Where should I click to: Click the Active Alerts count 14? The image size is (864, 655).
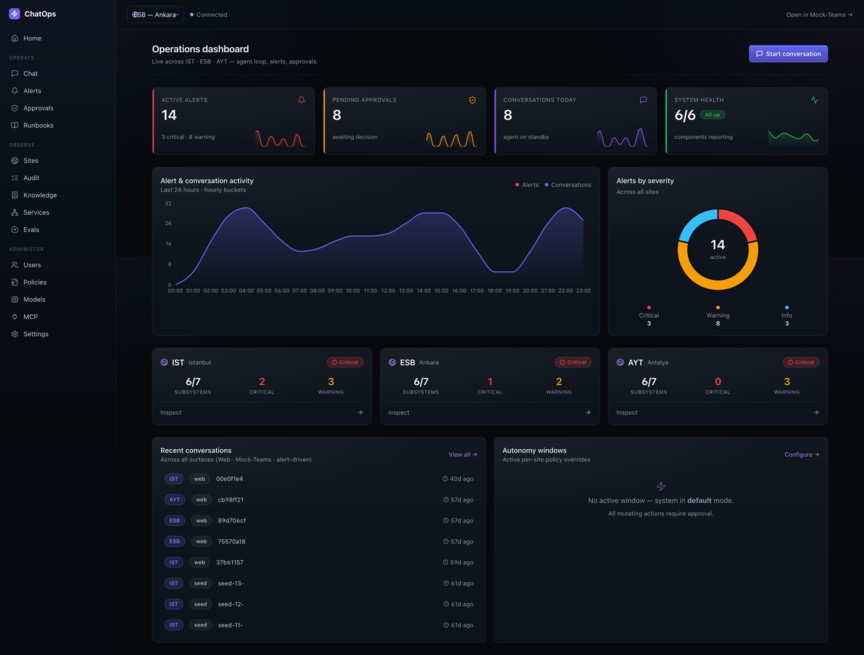tap(169, 115)
